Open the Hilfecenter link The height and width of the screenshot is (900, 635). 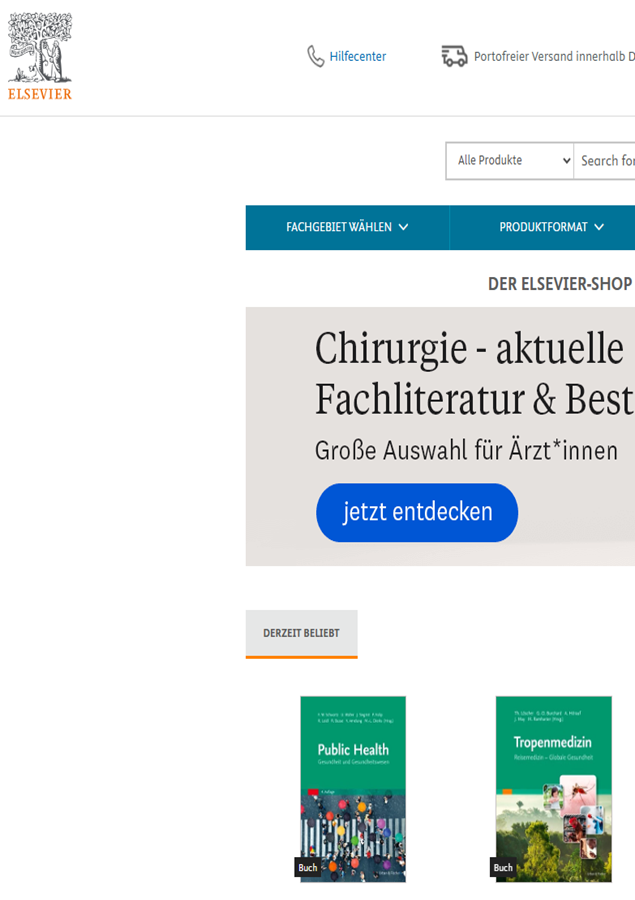pyautogui.click(x=358, y=56)
